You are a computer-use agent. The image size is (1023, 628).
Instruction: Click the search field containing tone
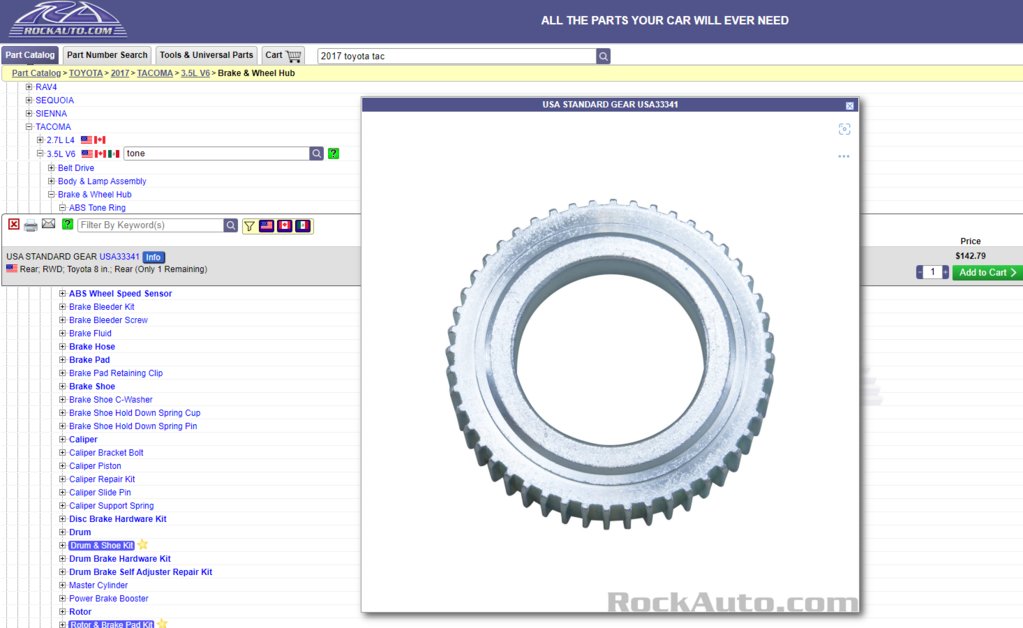(x=216, y=154)
